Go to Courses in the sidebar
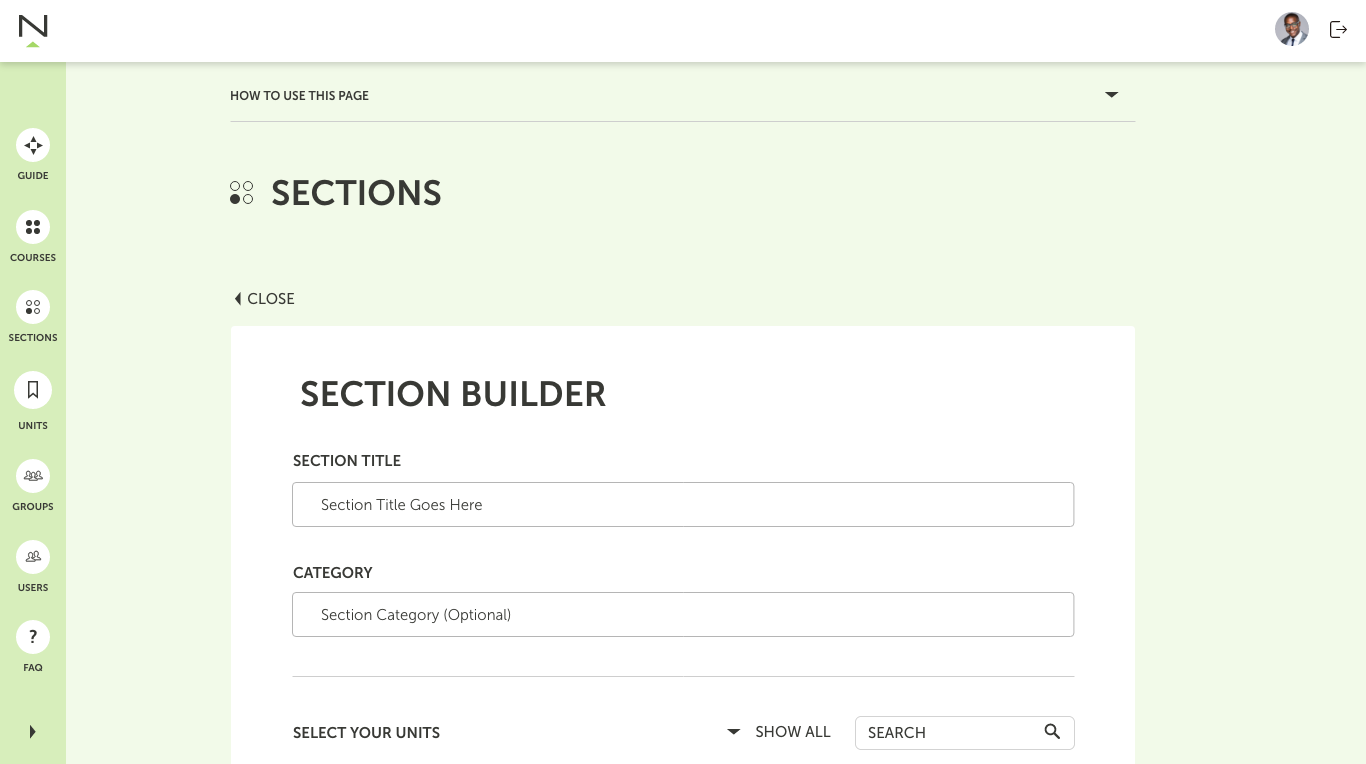Screen dimensions: 1366x764 (x=33, y=227)
